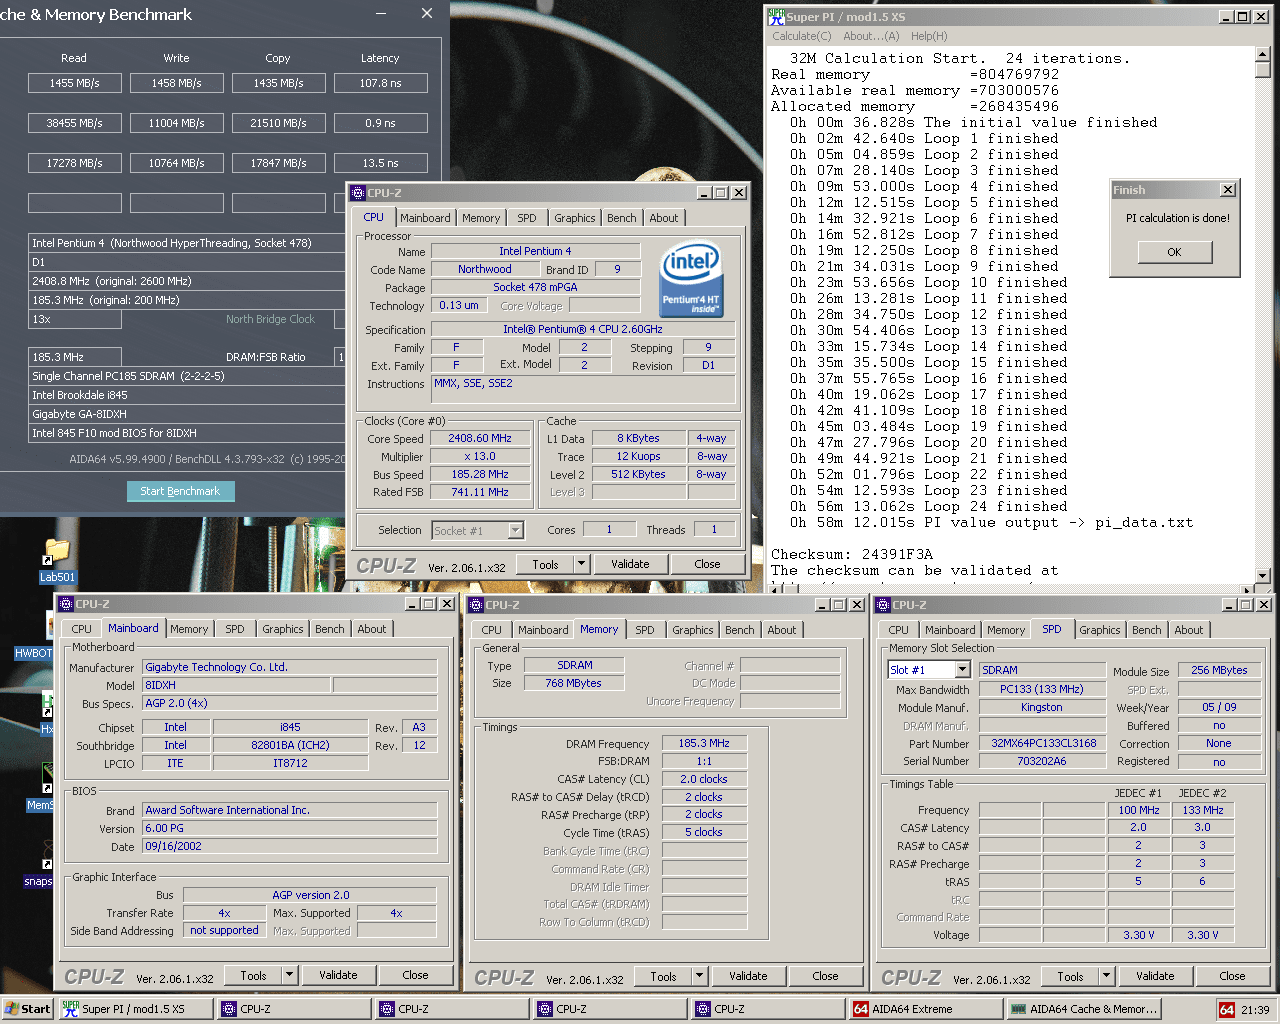
Task: Close the AIDA64 Cache & Memory Benchmark window
Action: pos(427,13)
